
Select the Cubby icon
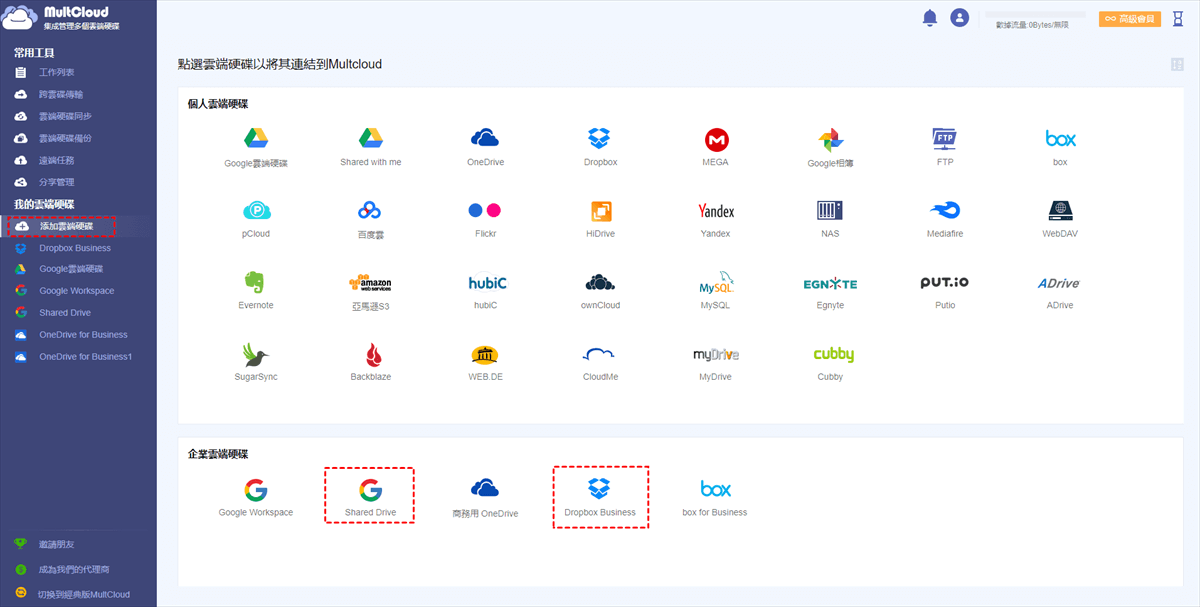click(x=833, y=354)
